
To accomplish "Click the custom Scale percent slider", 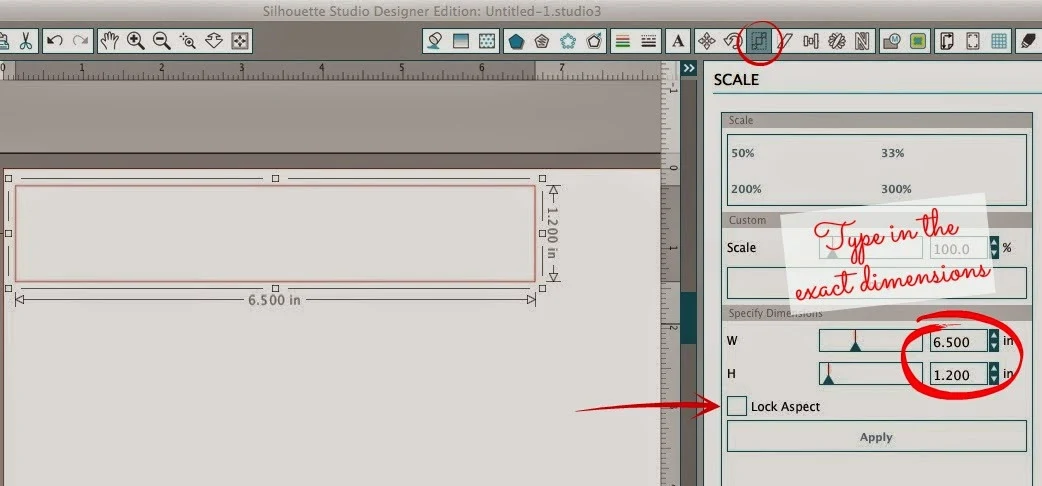I will tap(871, 248).
